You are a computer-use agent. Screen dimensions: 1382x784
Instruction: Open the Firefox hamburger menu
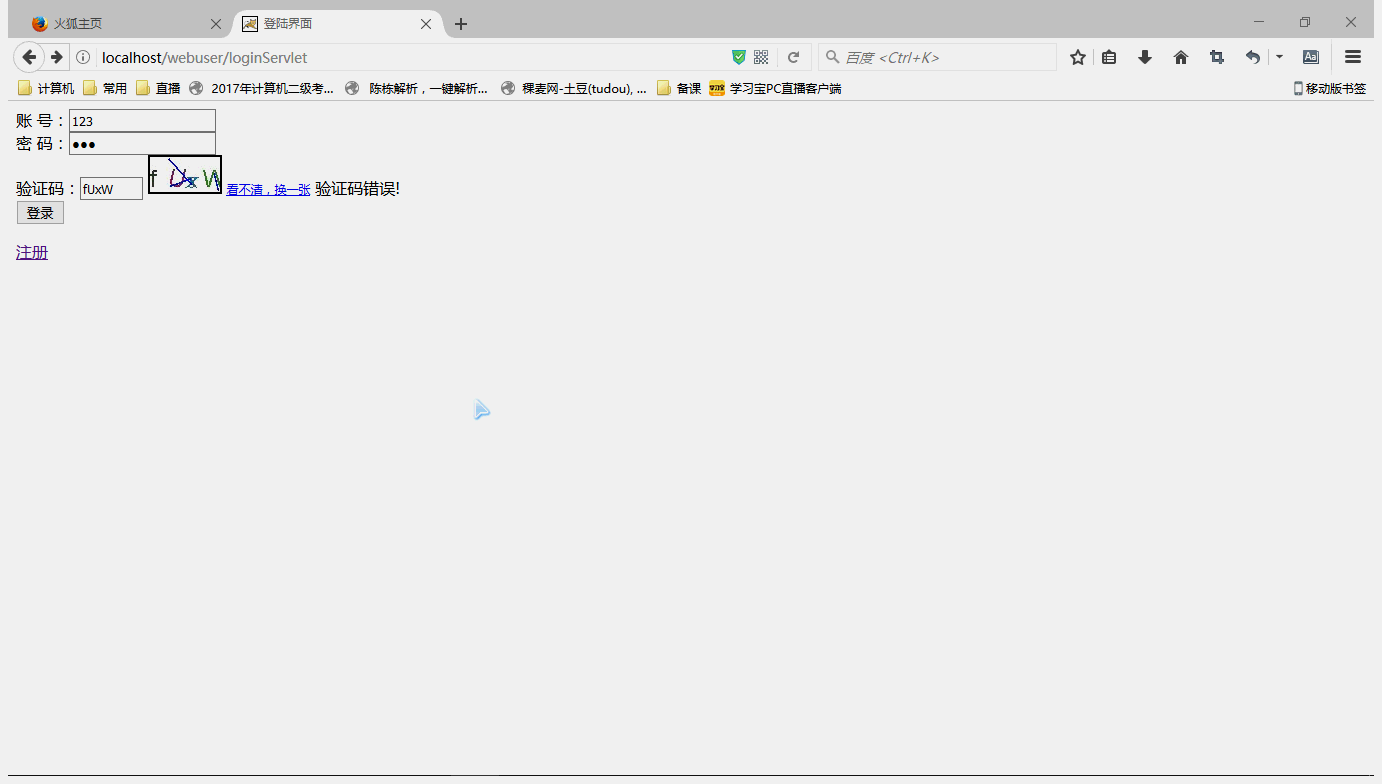1353,57
